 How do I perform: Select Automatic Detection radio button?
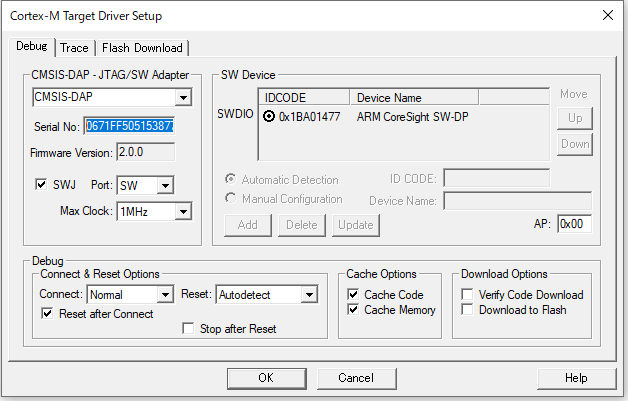point(230,179)
